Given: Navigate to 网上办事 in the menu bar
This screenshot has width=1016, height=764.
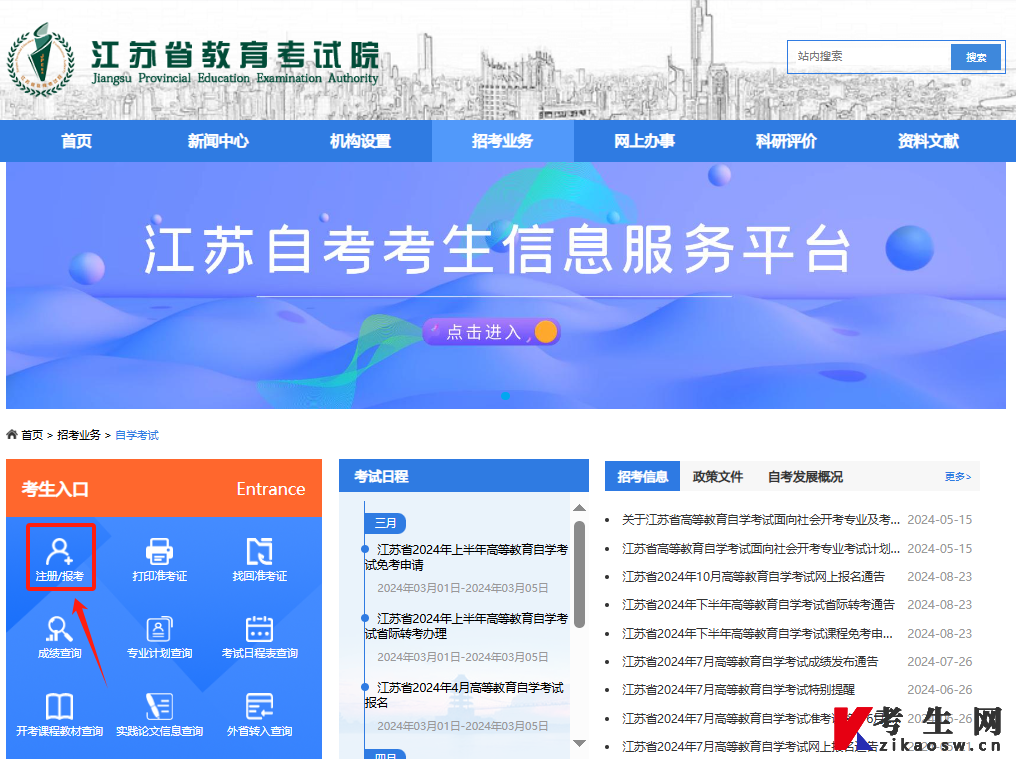Looking at the screenshot, I should (644, 141).
